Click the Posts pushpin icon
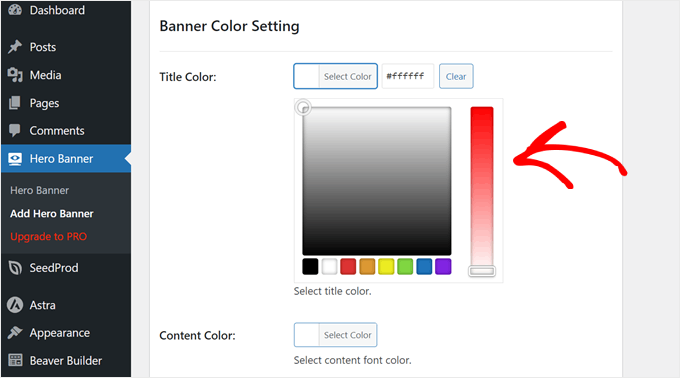680x378 pixels. coord(15,47)
